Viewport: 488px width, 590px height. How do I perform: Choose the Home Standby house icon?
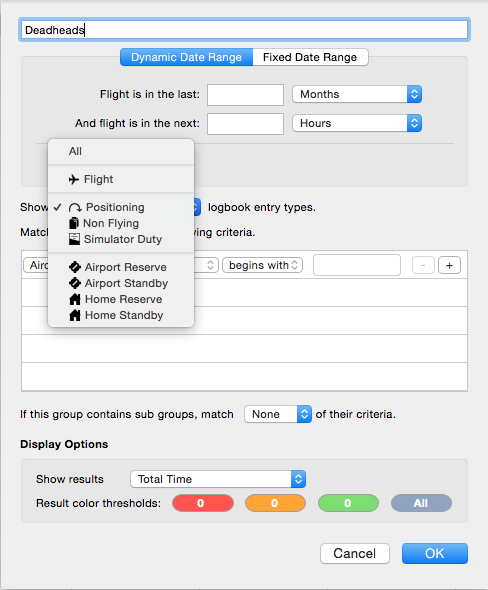pyautogui.click(x=75, y=315)
